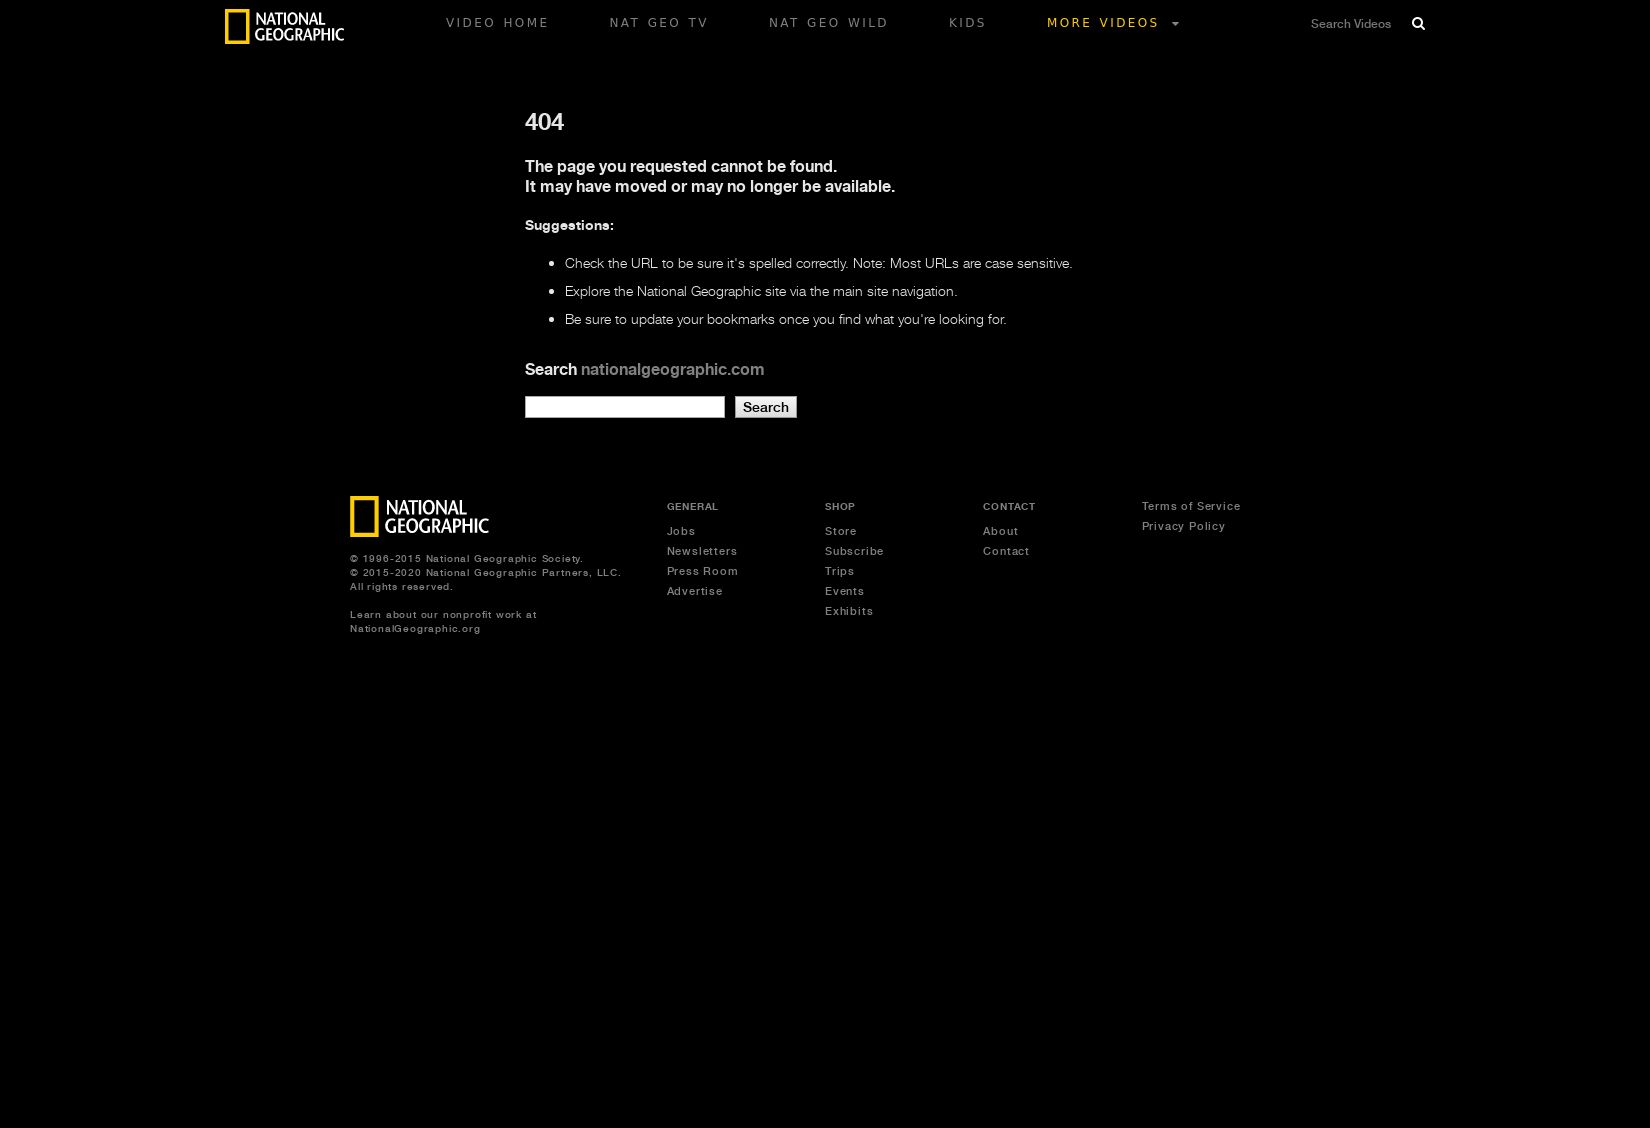1650x1128 pixels.
Task: Open the Terms of Service link
Action: point(1191,506)
